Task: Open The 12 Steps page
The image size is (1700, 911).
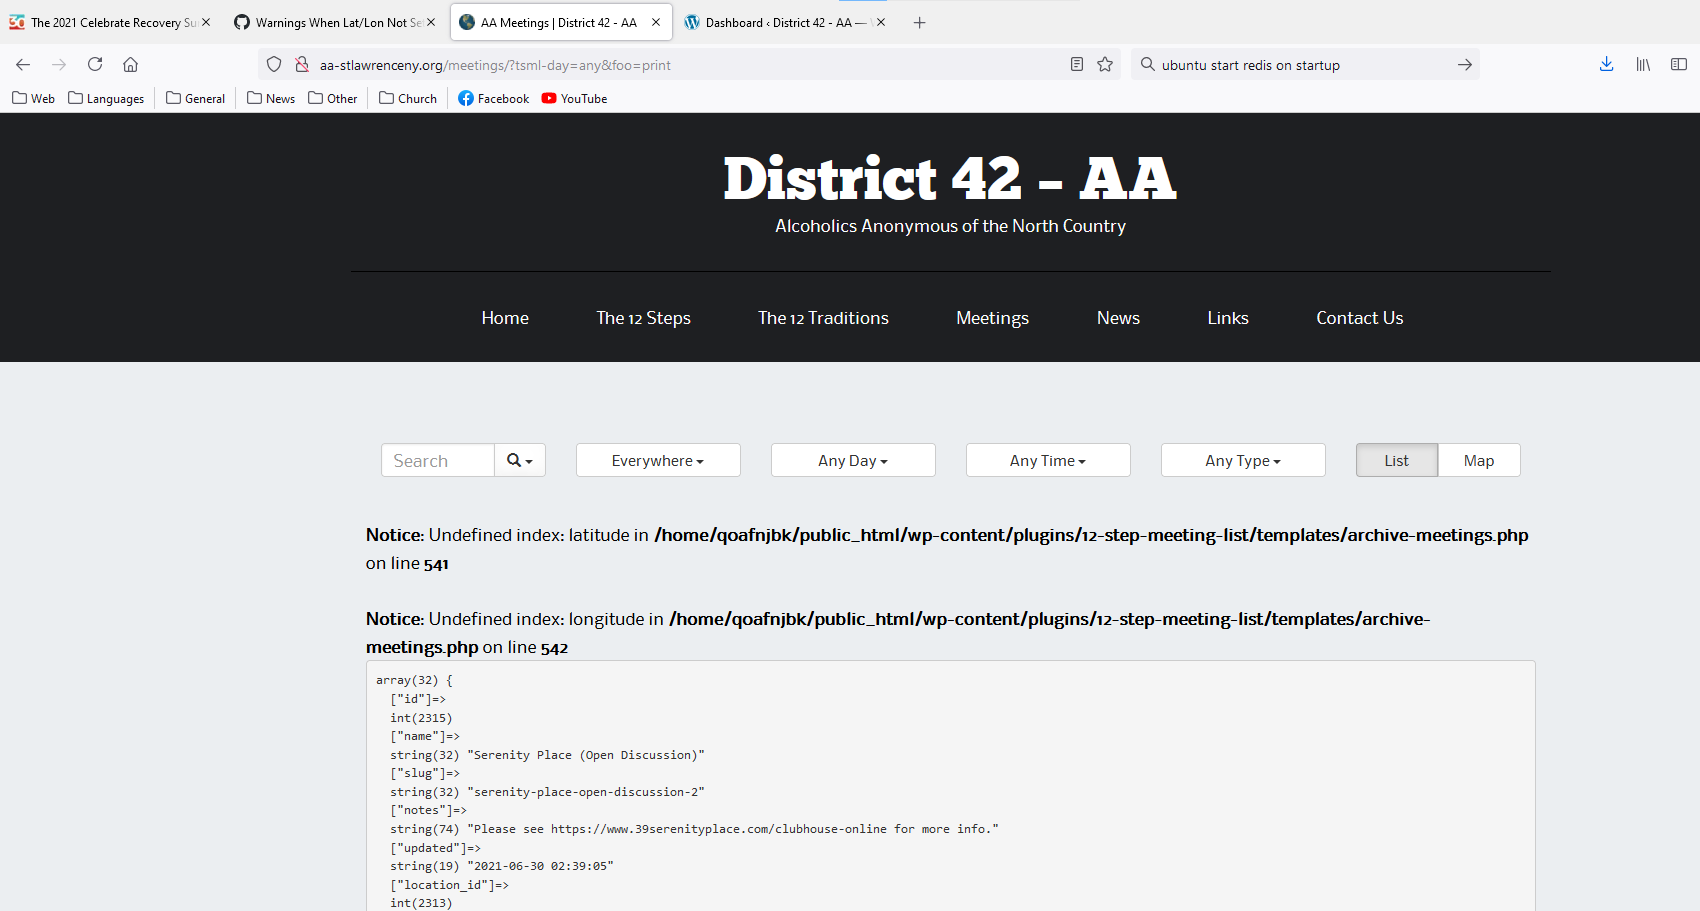Action: (643, 318)
